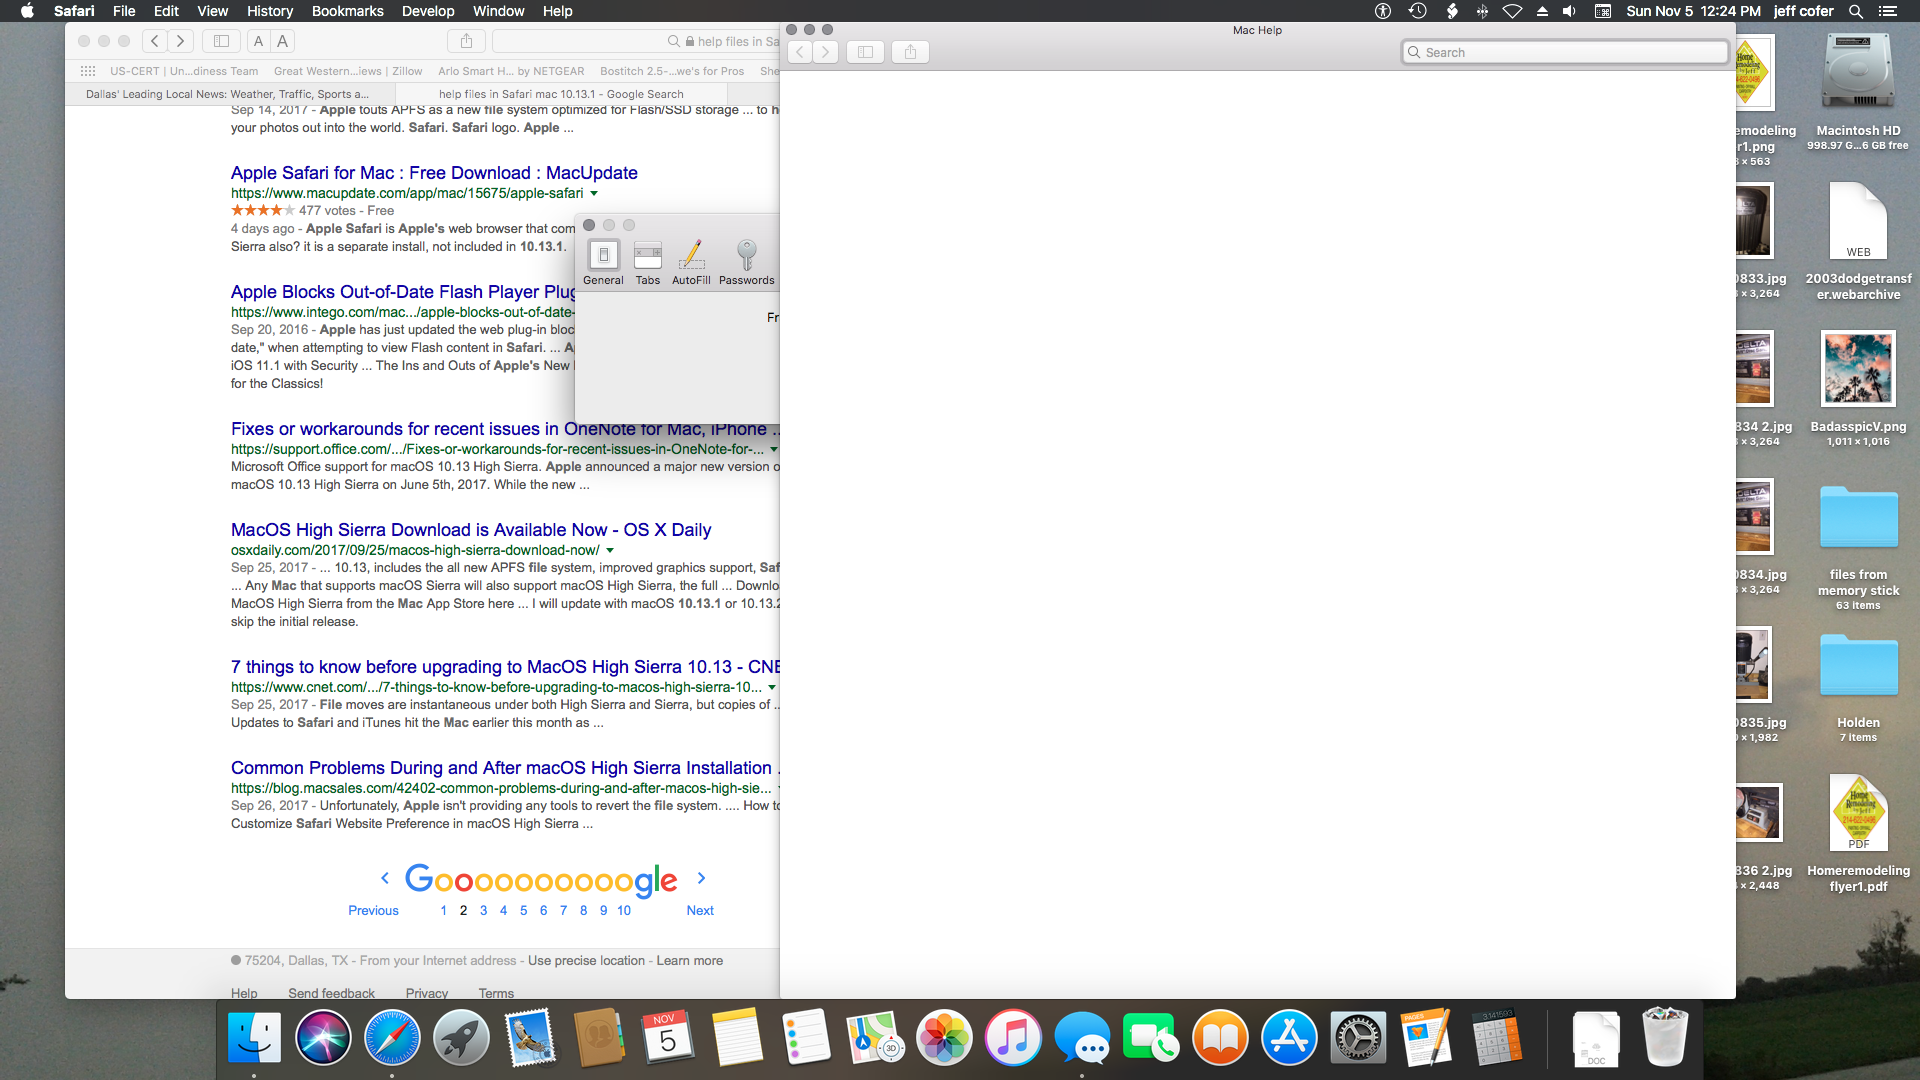Open System Preferences from dock
1920x1080 pixels.
click(x=1357, y=1038)
